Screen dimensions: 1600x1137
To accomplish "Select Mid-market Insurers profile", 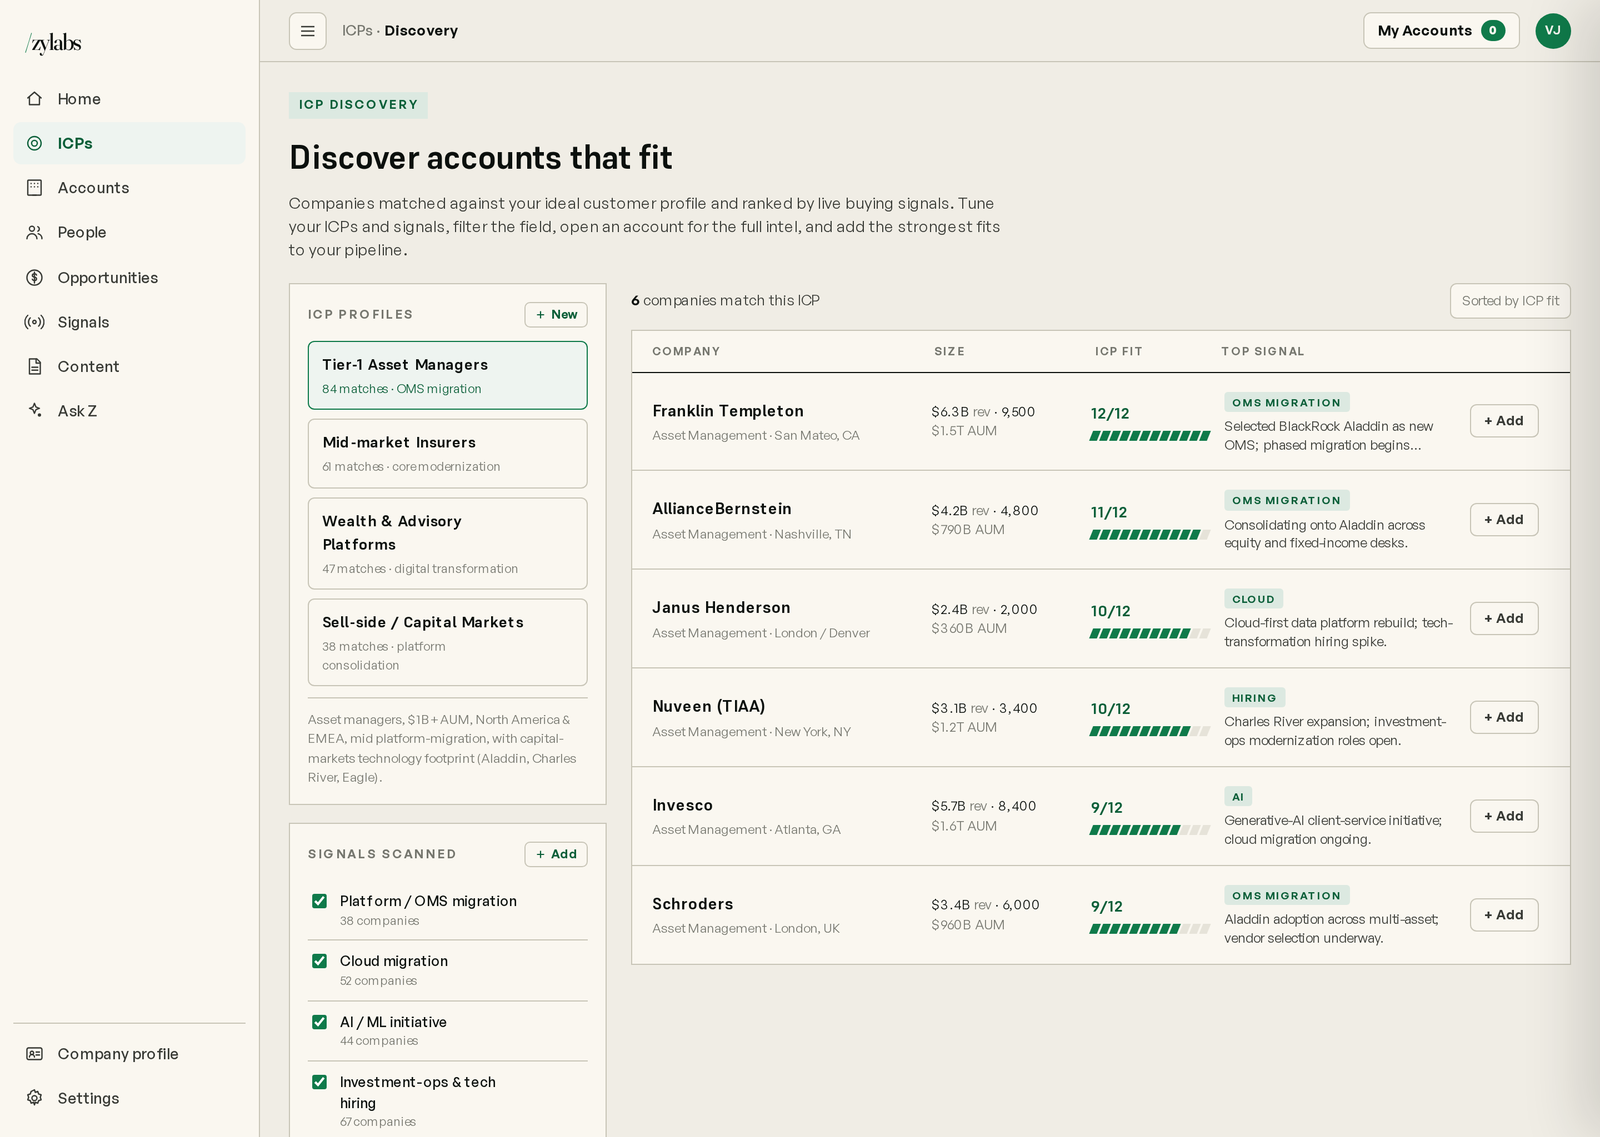I will tap(447, 453).
